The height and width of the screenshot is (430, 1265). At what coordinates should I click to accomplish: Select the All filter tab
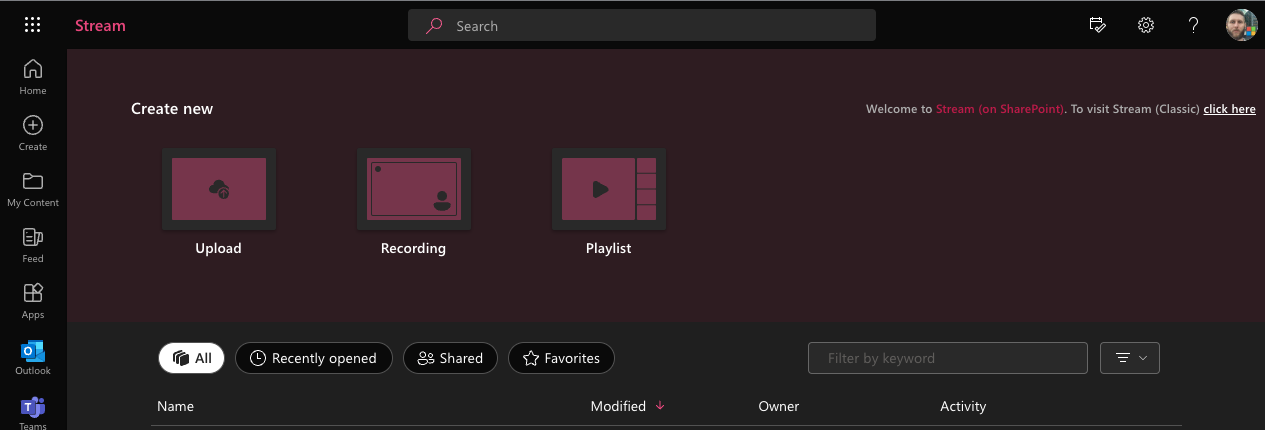192,358
